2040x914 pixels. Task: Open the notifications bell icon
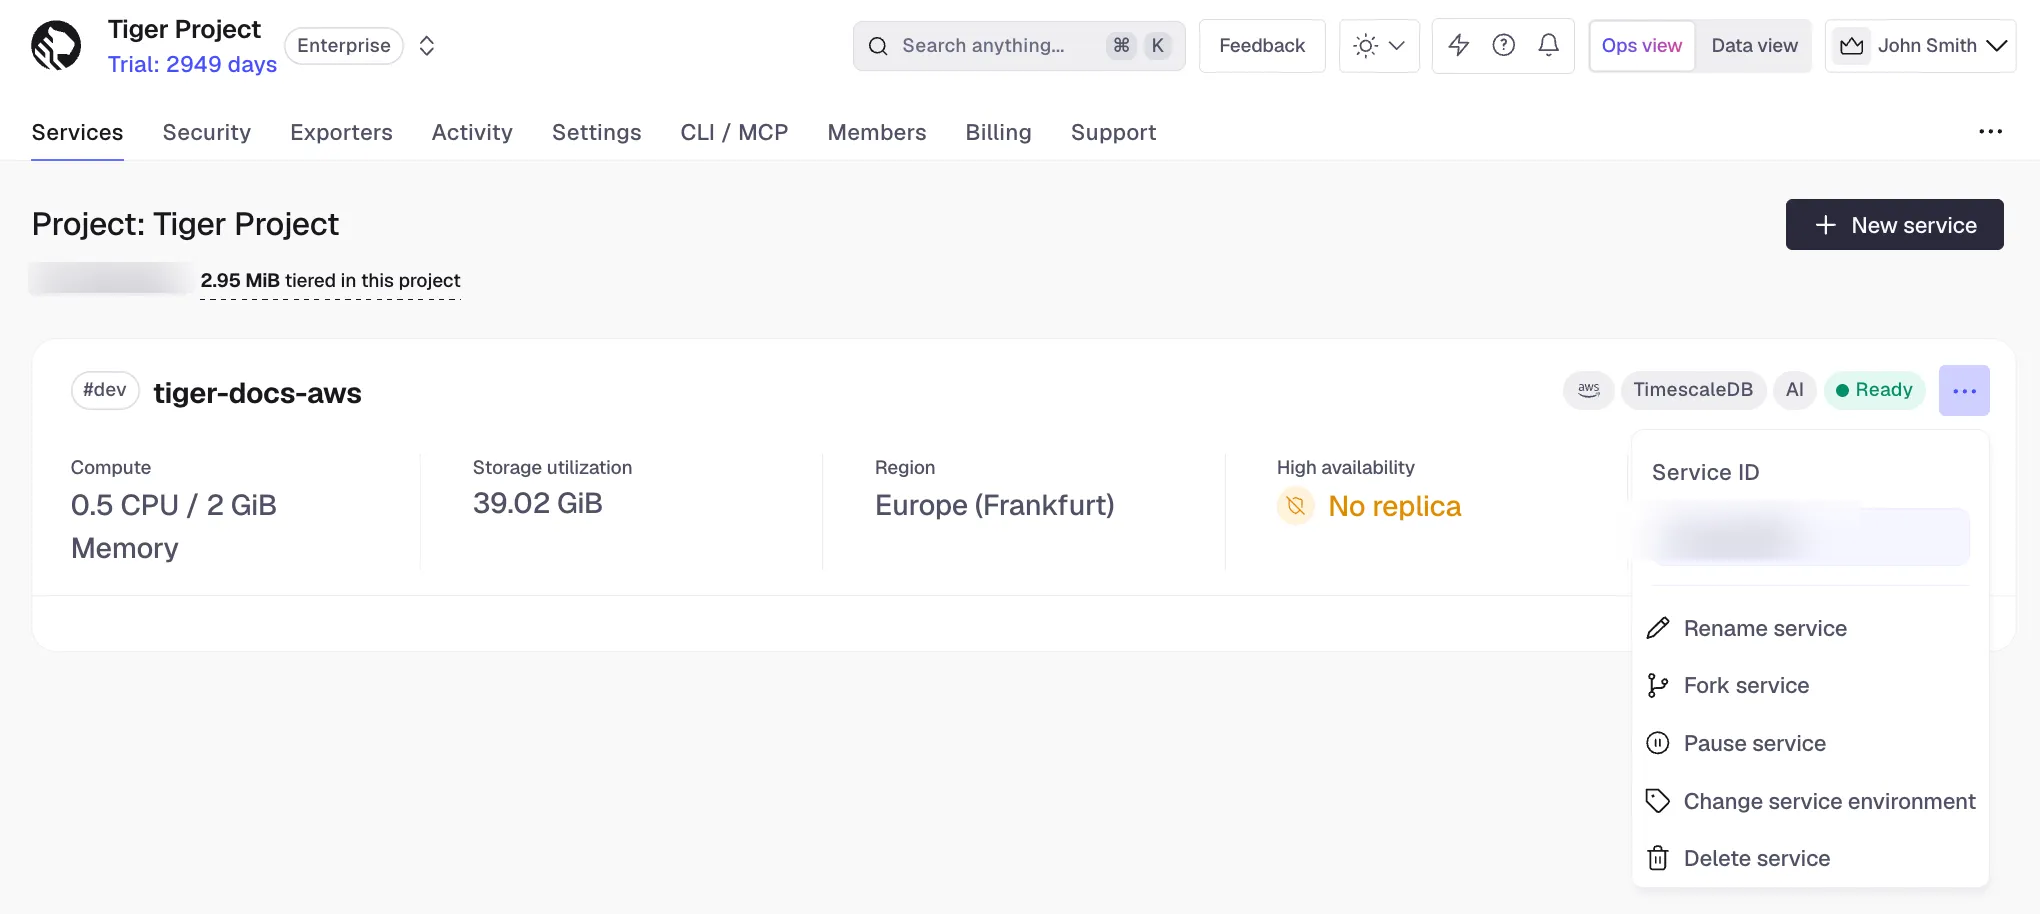[x=1549, y=45]
